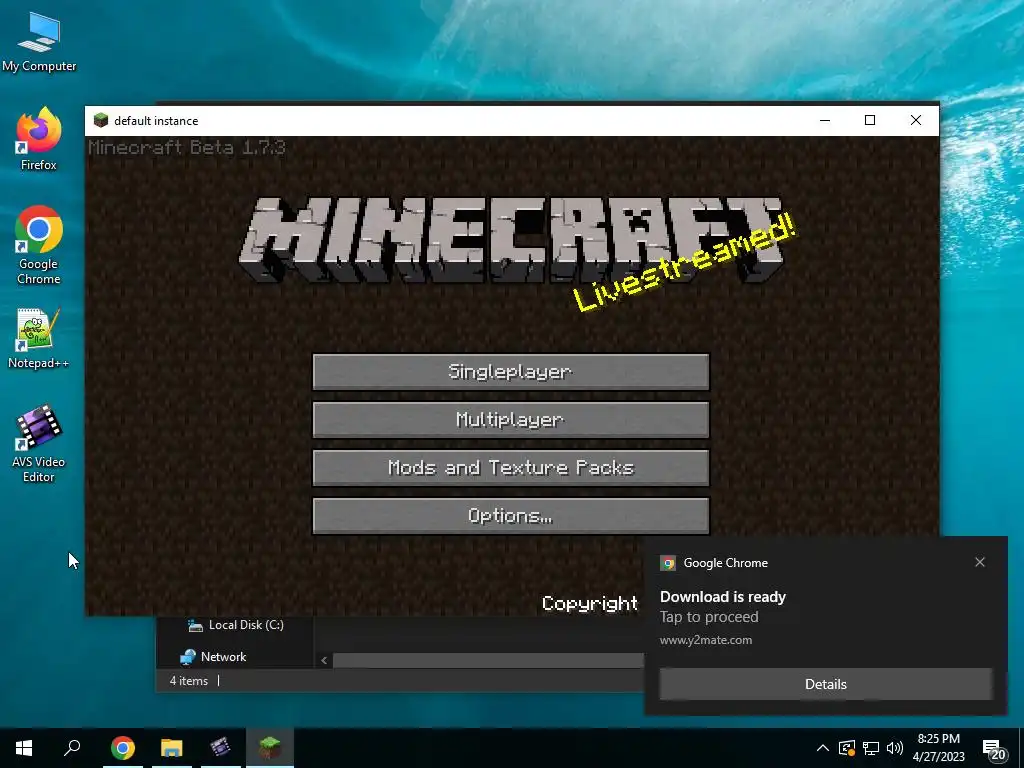
Task: Select the Firefox desktop shortcut
Action: coord(39,139)
